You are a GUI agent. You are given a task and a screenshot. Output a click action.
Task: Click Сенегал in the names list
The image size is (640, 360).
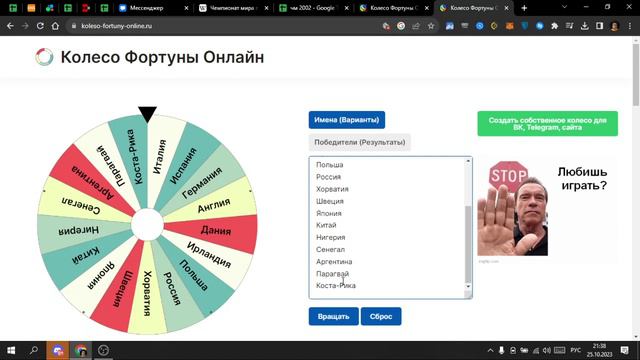pos(330,249)
